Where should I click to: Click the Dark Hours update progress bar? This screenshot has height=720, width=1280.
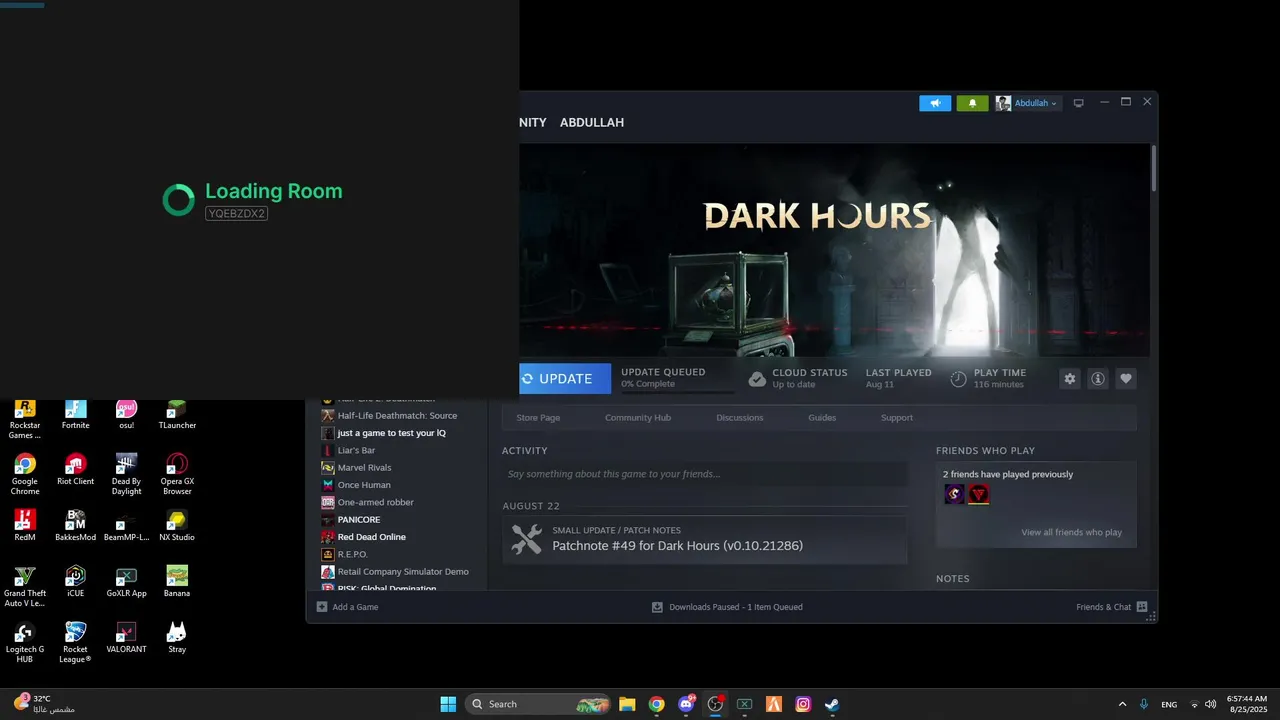tap(677, 391)
